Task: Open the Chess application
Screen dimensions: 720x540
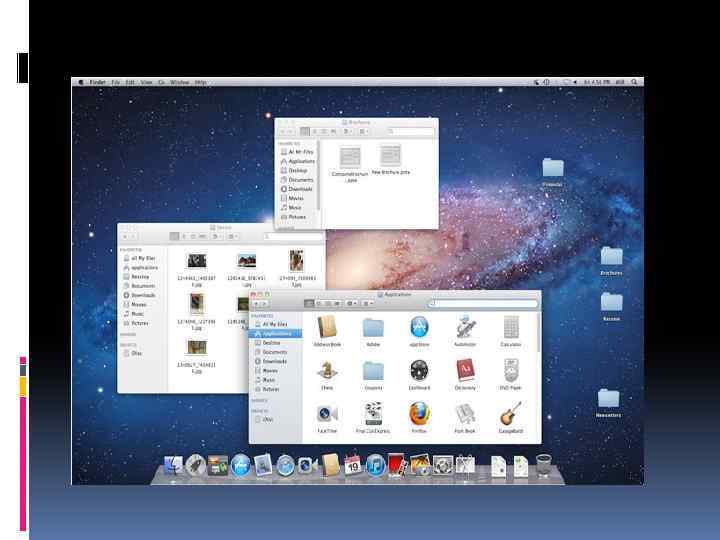Action: click(326, 371)
